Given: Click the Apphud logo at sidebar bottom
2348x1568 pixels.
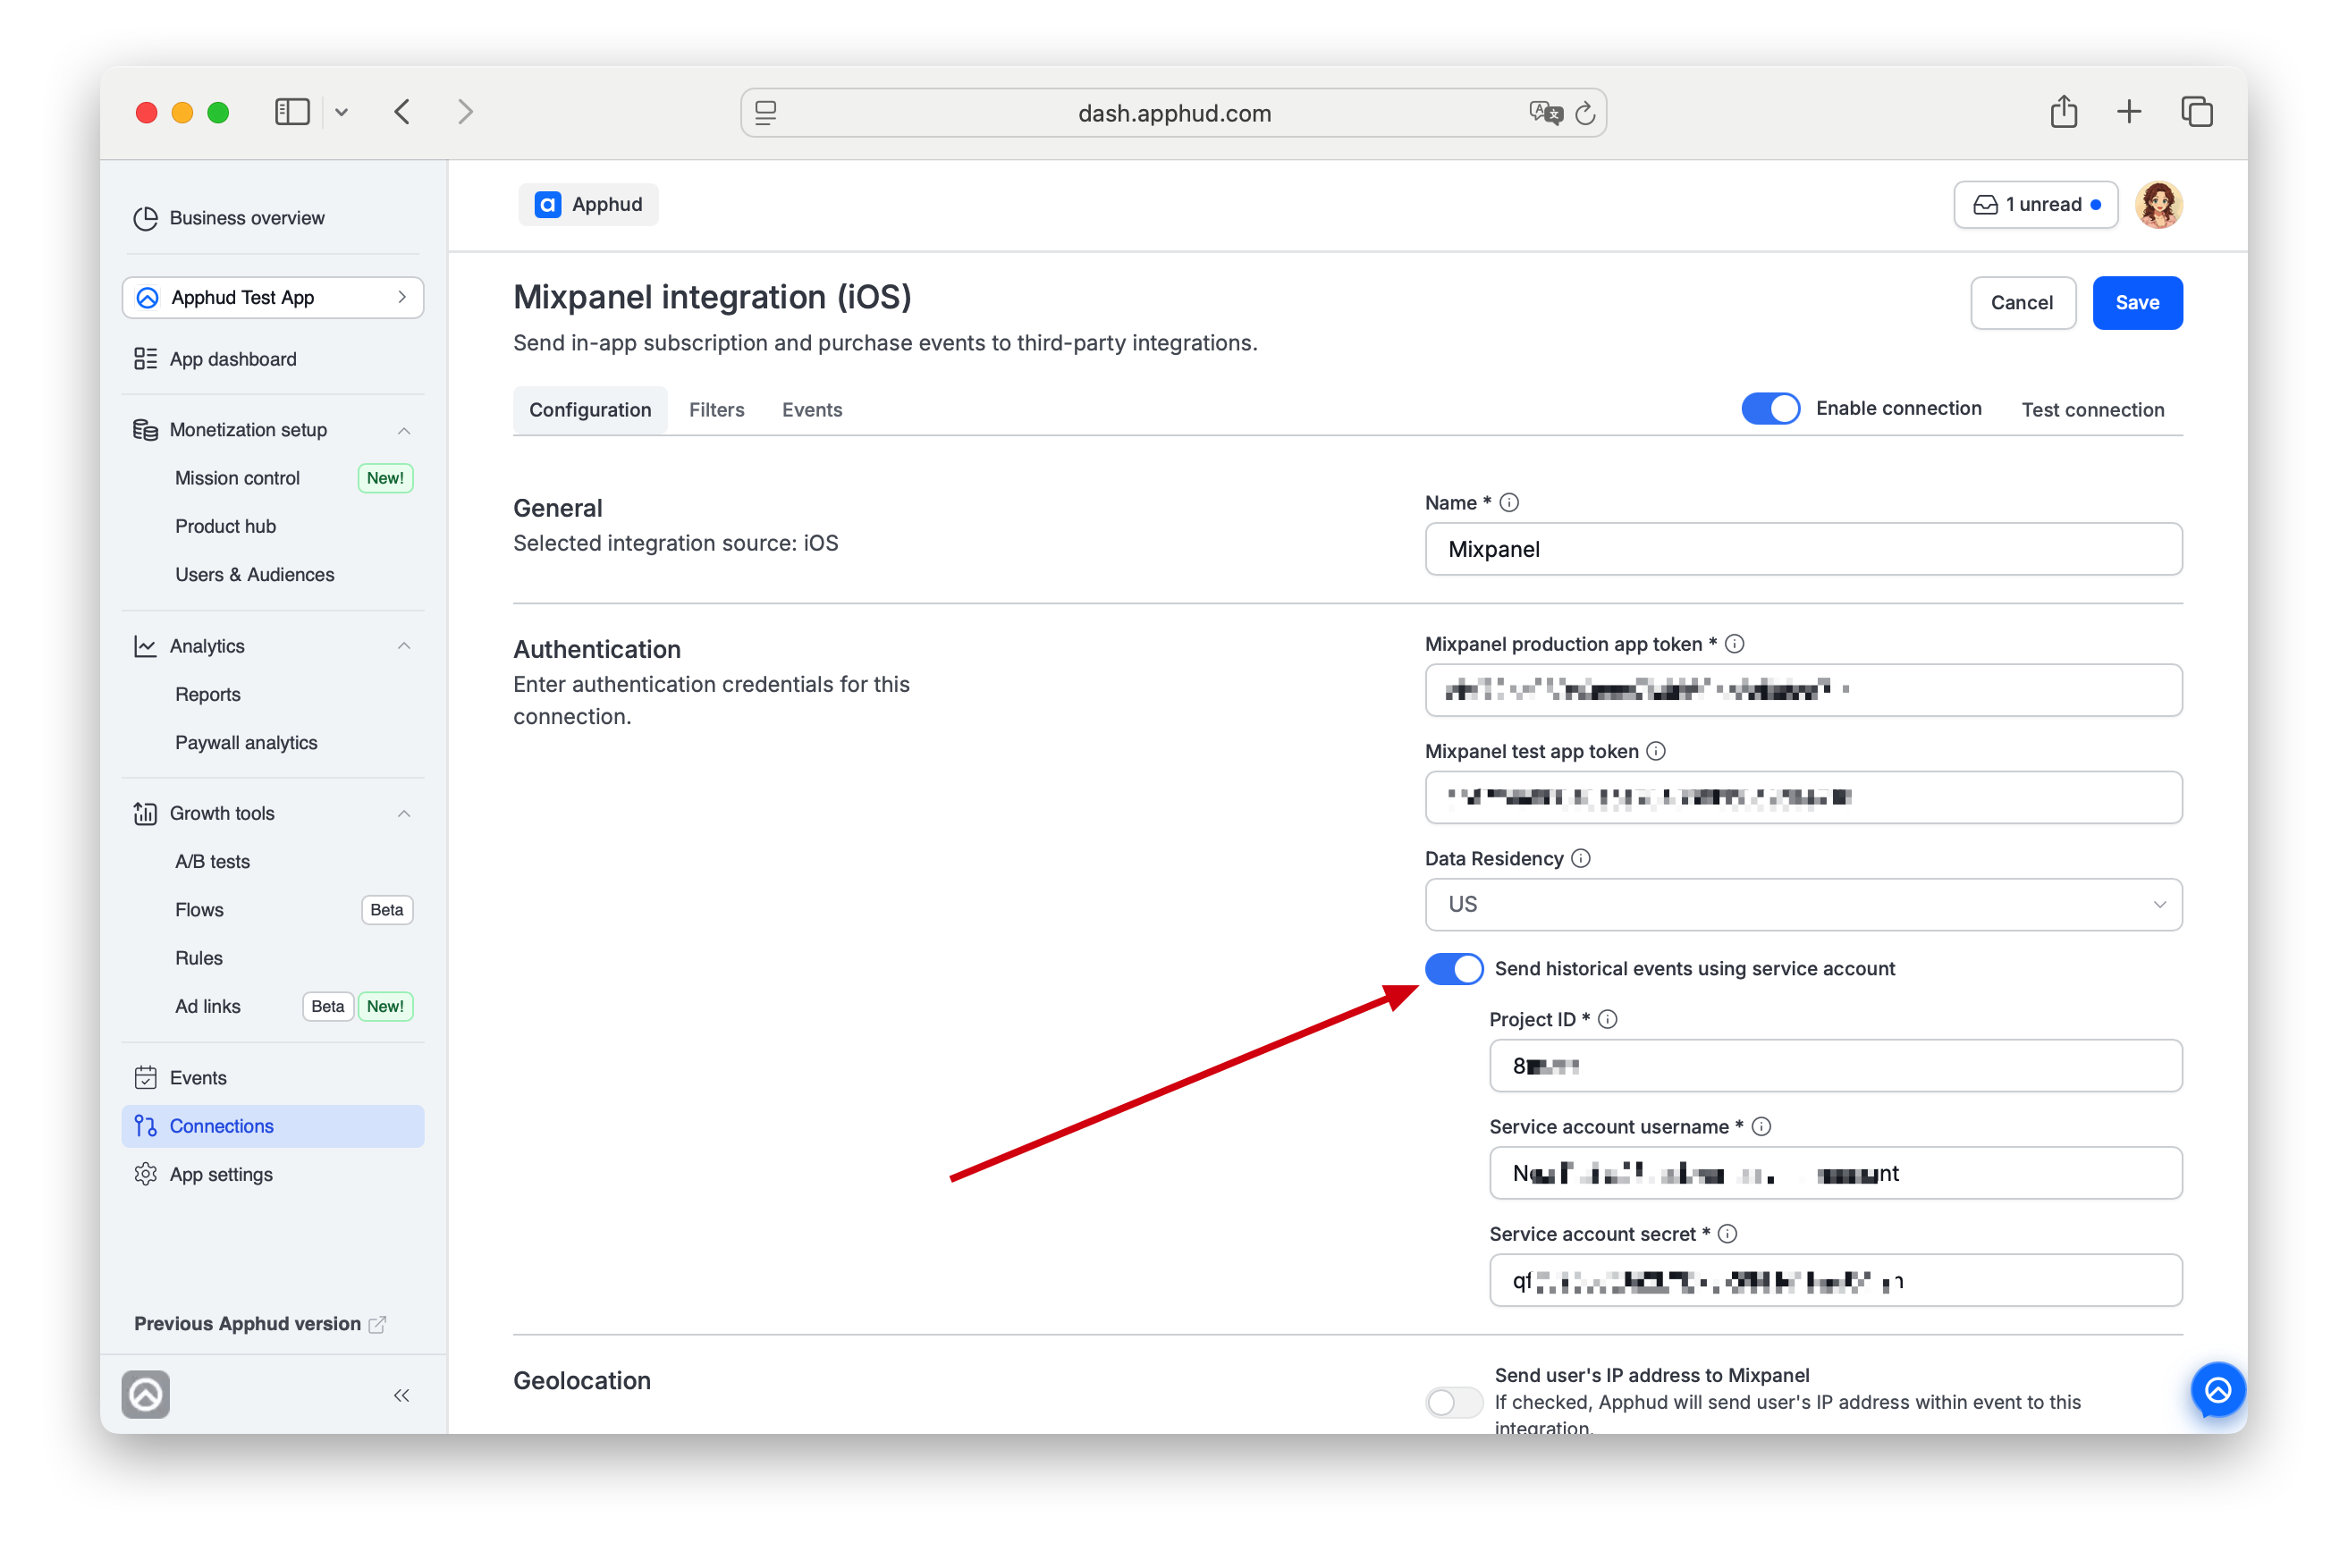Looking at the screenshot, I should pyautogui.click(x=146, y=1395).
